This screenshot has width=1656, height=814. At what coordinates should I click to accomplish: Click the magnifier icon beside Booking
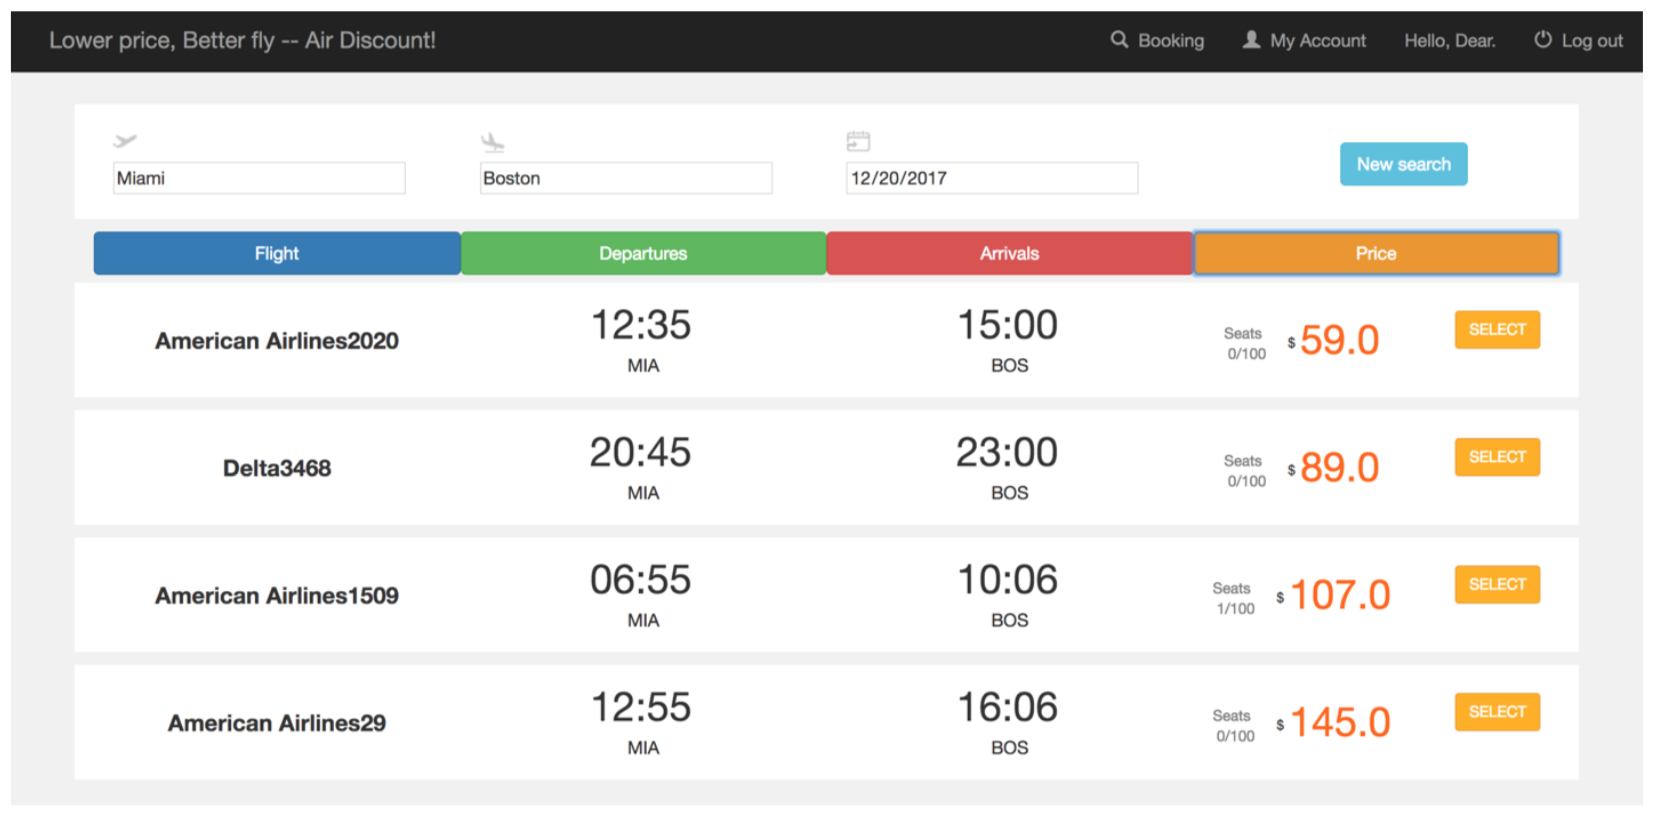[1119, 39]
